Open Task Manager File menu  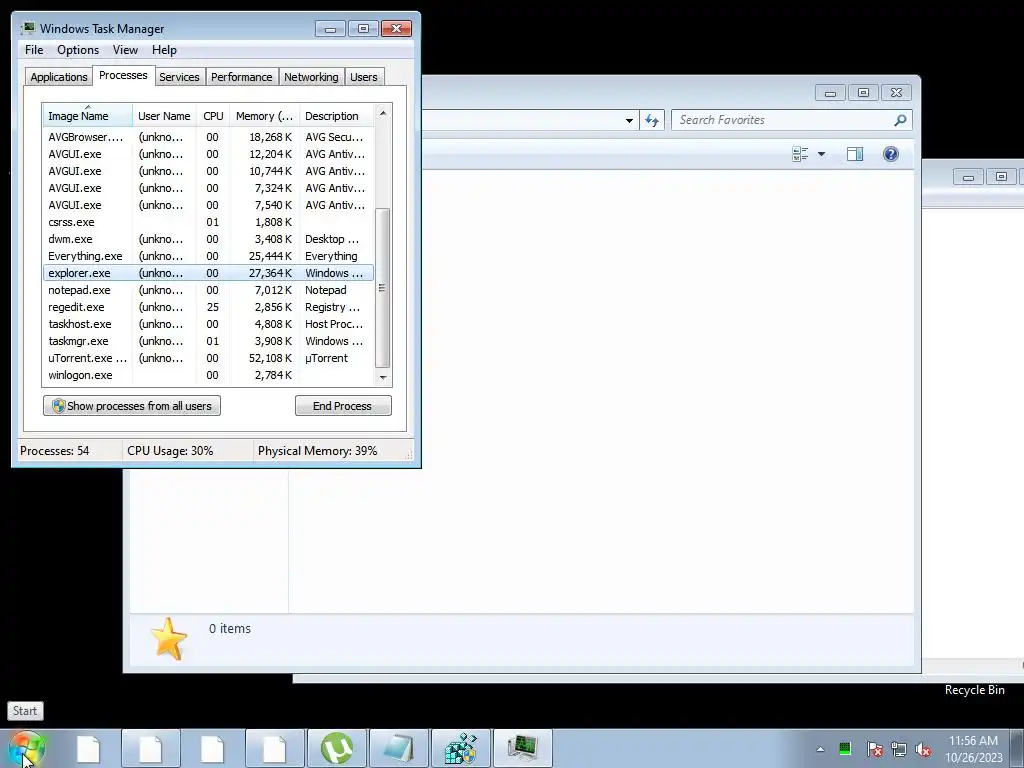34,50
